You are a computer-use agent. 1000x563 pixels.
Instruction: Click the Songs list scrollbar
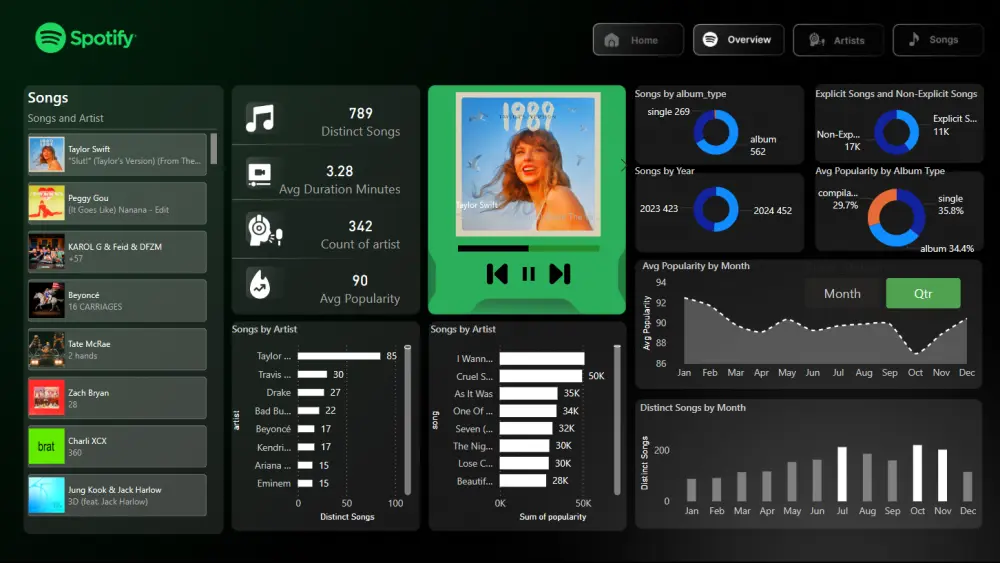(214, 149)
